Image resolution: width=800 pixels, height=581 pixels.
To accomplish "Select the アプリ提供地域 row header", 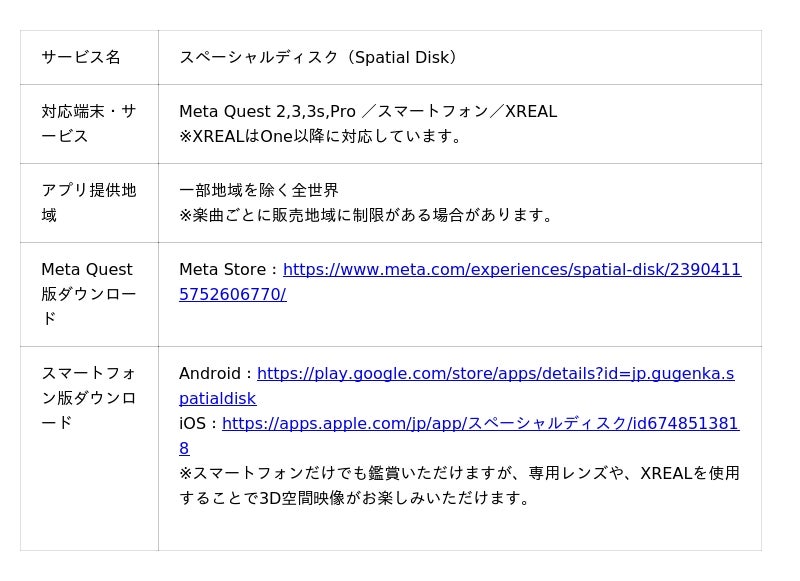I will click(x=88, y=202).
